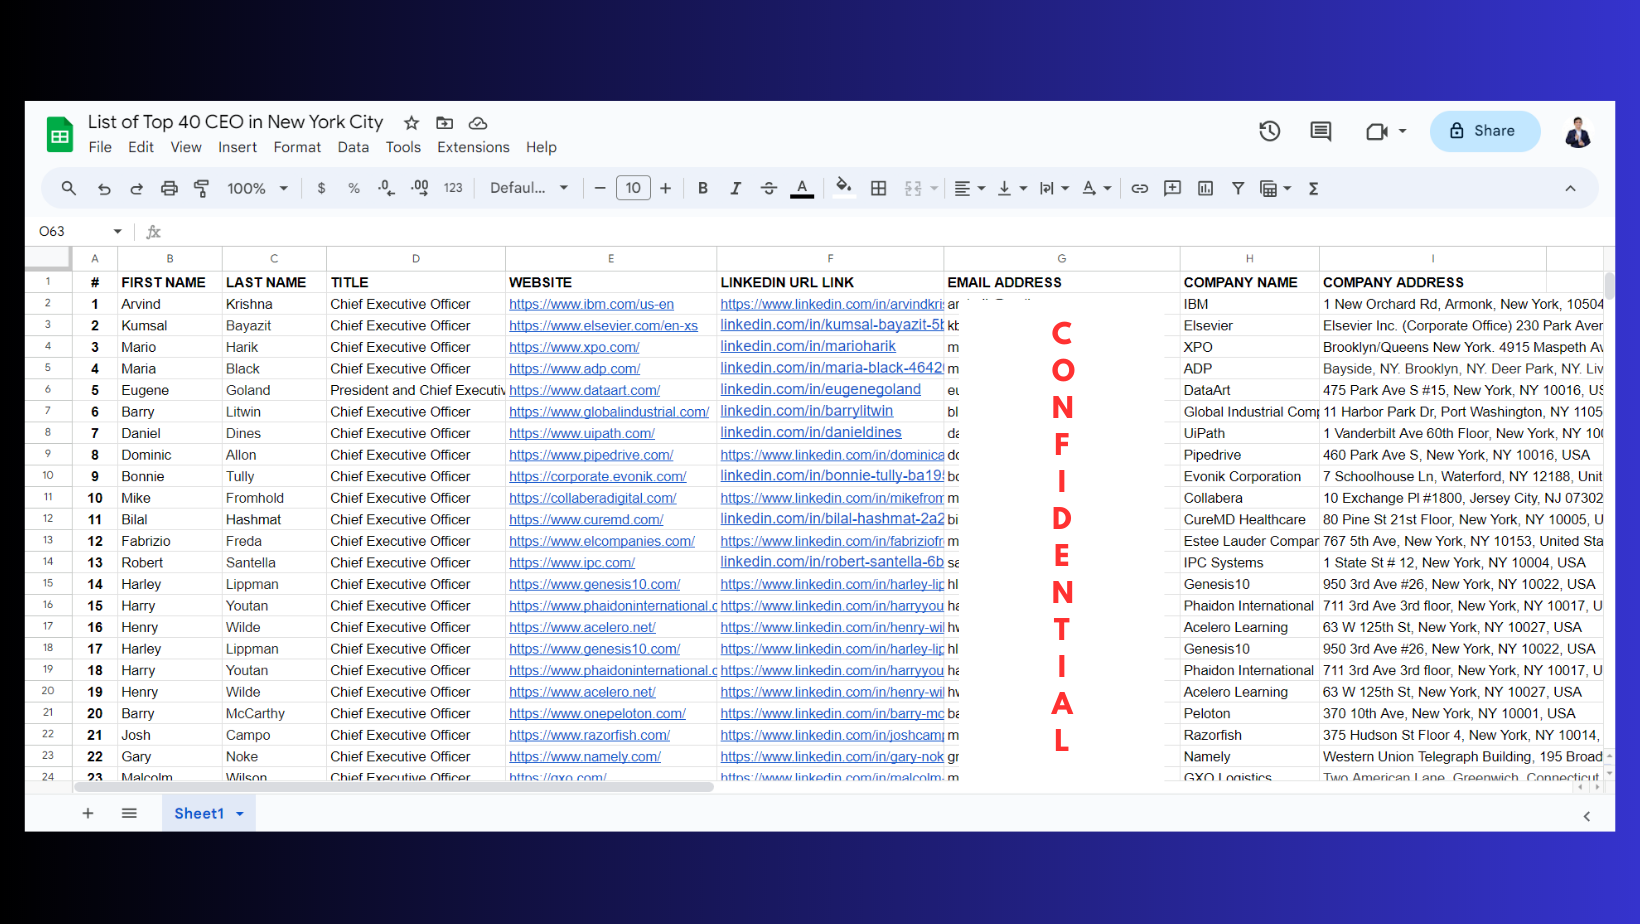Viewport: 1640px width, 924px height.
Task: Open the borders tool
Action: pyautogui.click(x=879, y=188)
